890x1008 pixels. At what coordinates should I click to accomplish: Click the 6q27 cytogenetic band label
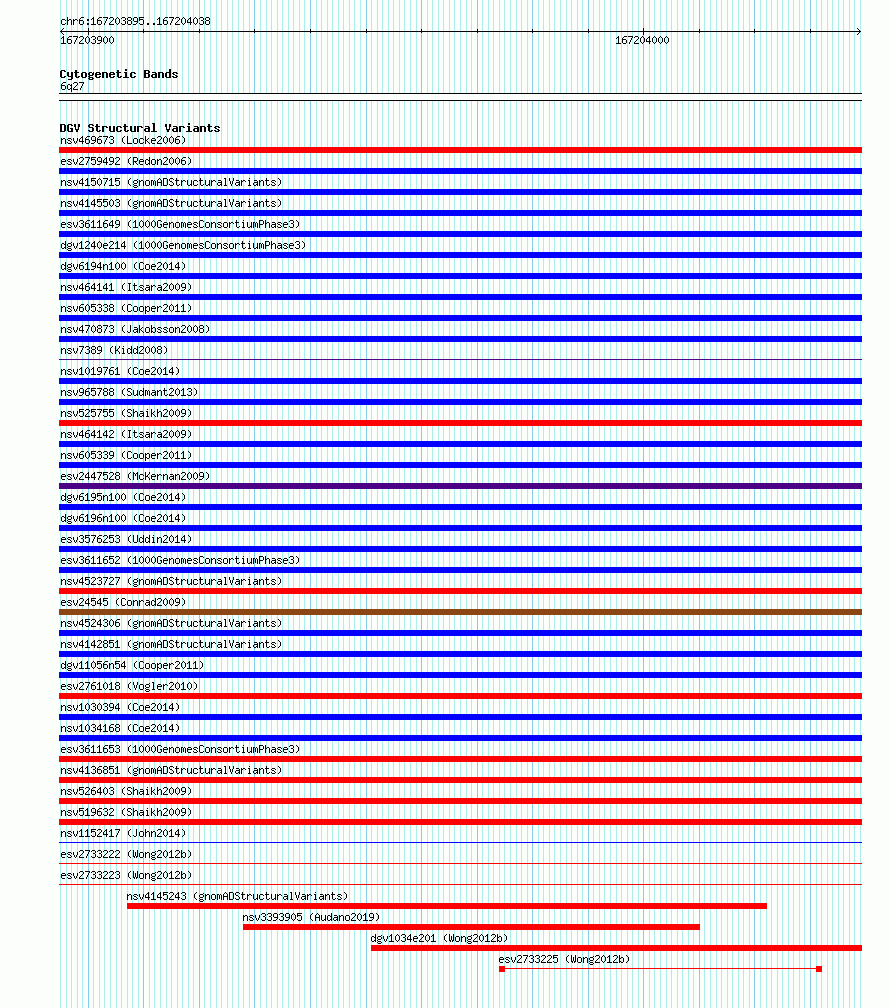click(72, 86)
